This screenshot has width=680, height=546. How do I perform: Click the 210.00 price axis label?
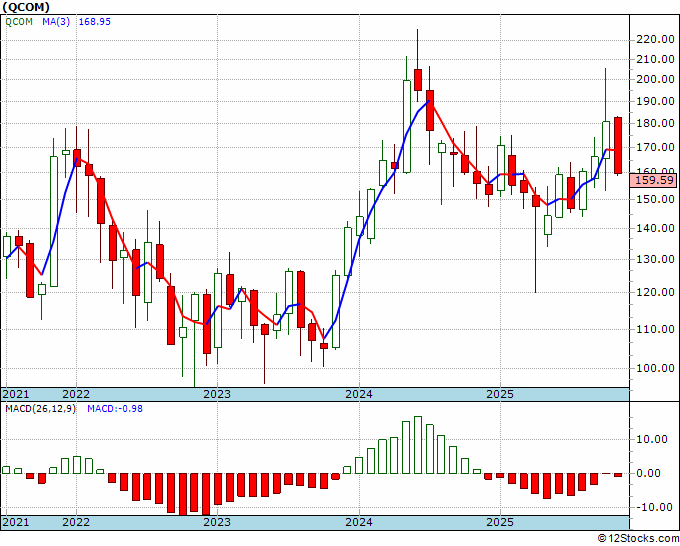pos(655,59)
